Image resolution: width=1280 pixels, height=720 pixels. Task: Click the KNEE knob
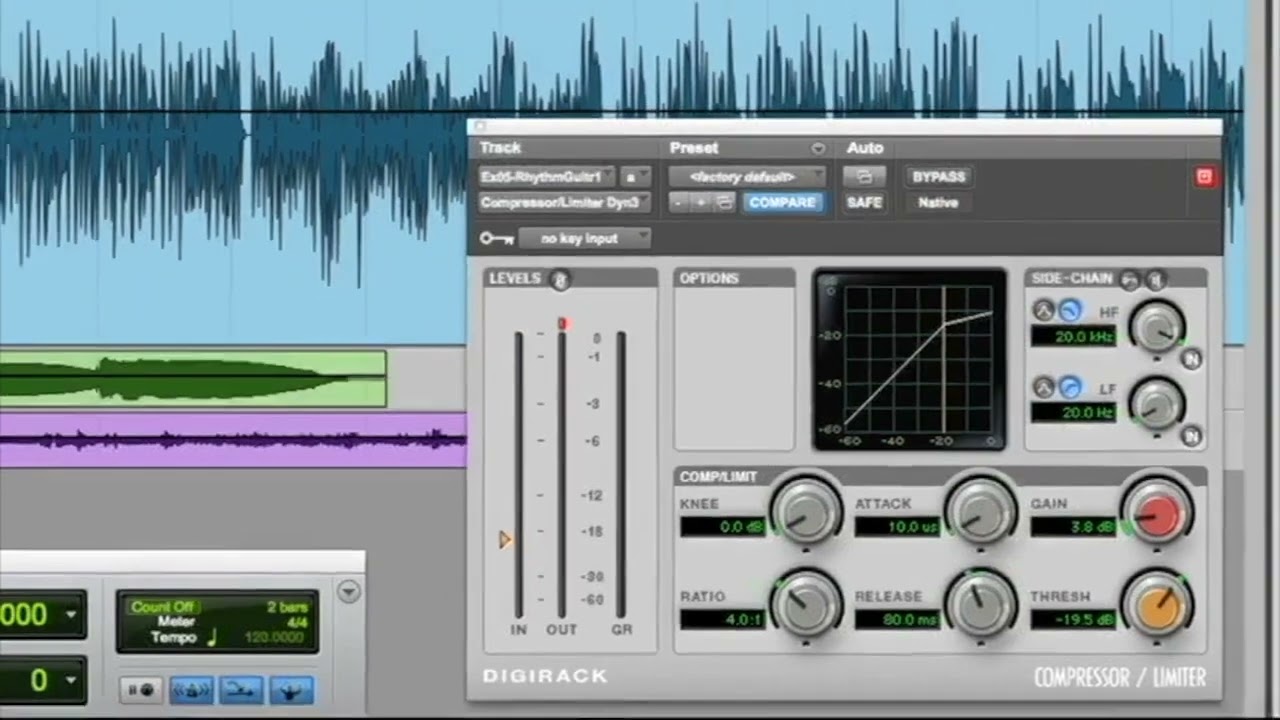coord(806,511)
